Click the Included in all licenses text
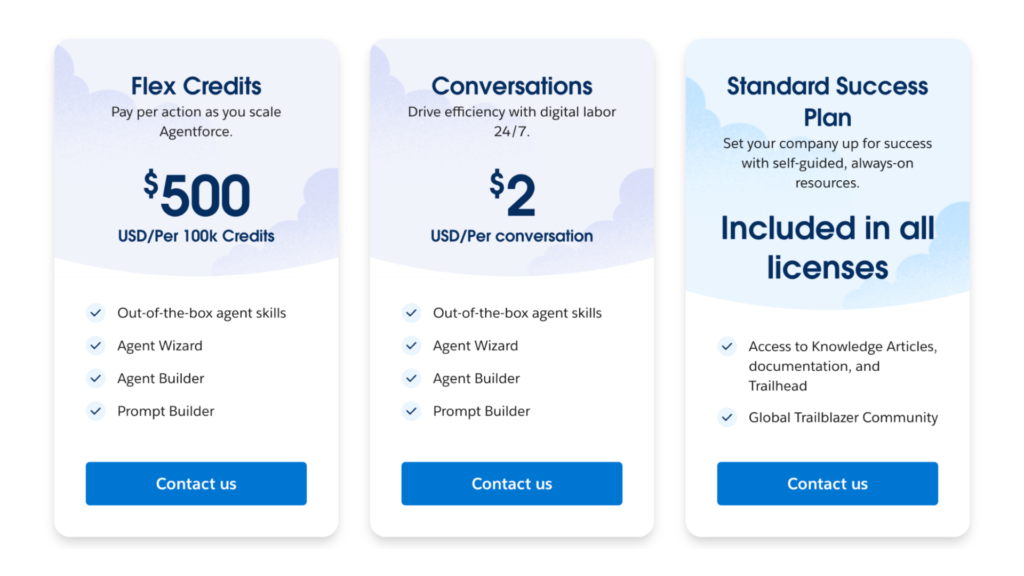Viewport: 1024px width, 576px height. [x=827, y=248]
